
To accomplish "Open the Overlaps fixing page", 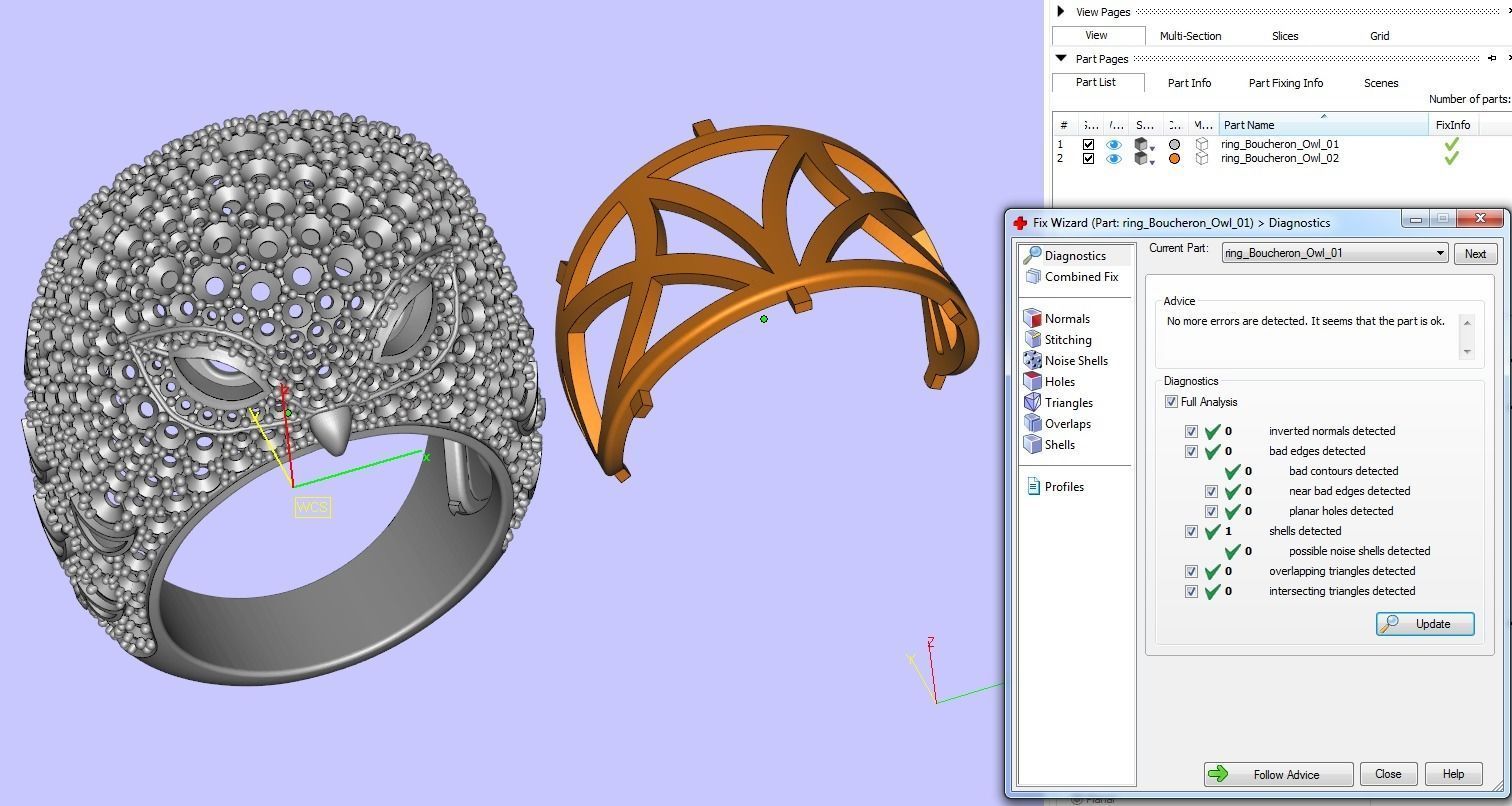I will click(x=1067, y=424).
